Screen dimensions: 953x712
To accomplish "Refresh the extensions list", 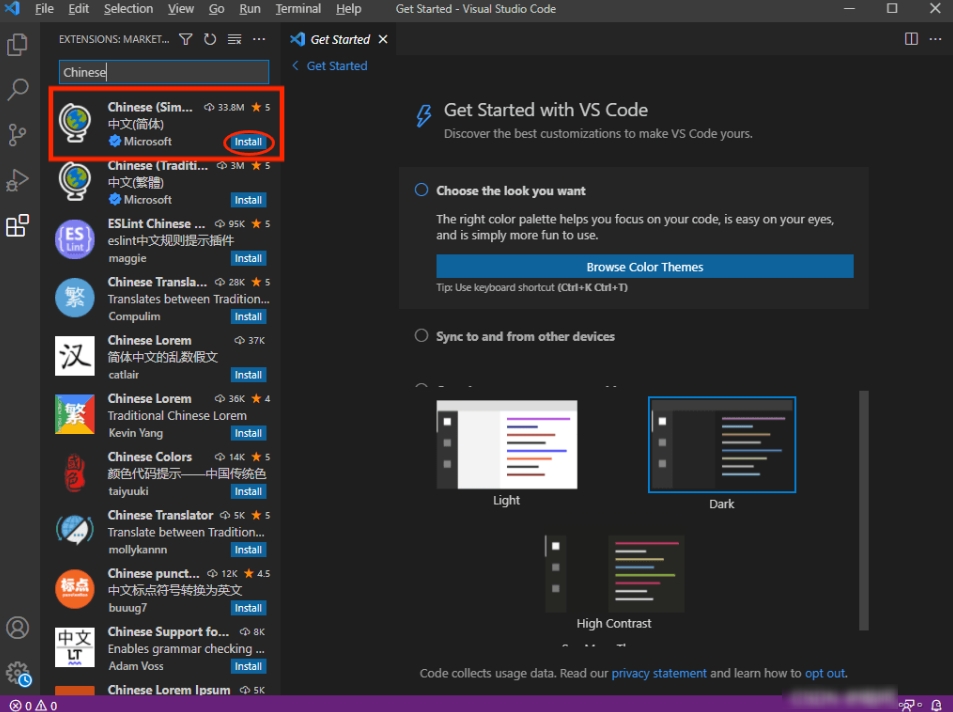I will point(210,39).
